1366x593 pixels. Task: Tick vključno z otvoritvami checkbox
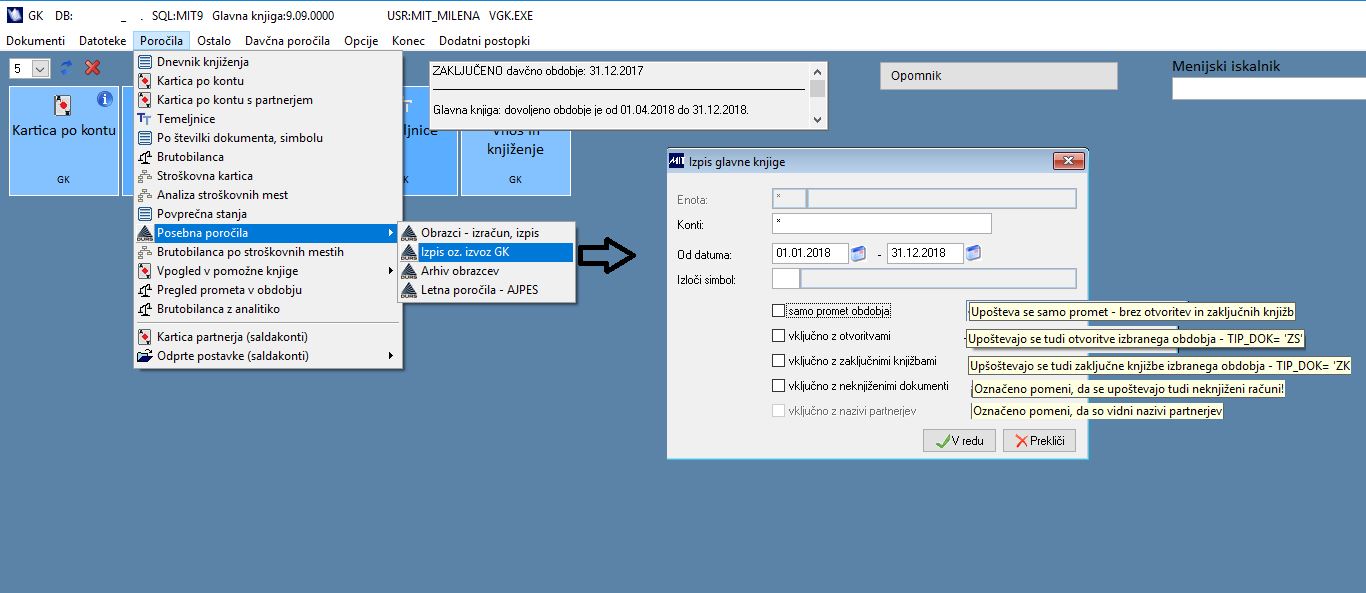[x=779, y=336]
